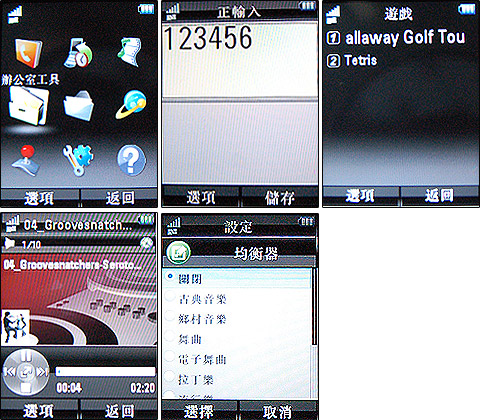The height and width of the screenshot is (420, 480).
Task: Open the help question mark icon
Action: click(131, 160)
